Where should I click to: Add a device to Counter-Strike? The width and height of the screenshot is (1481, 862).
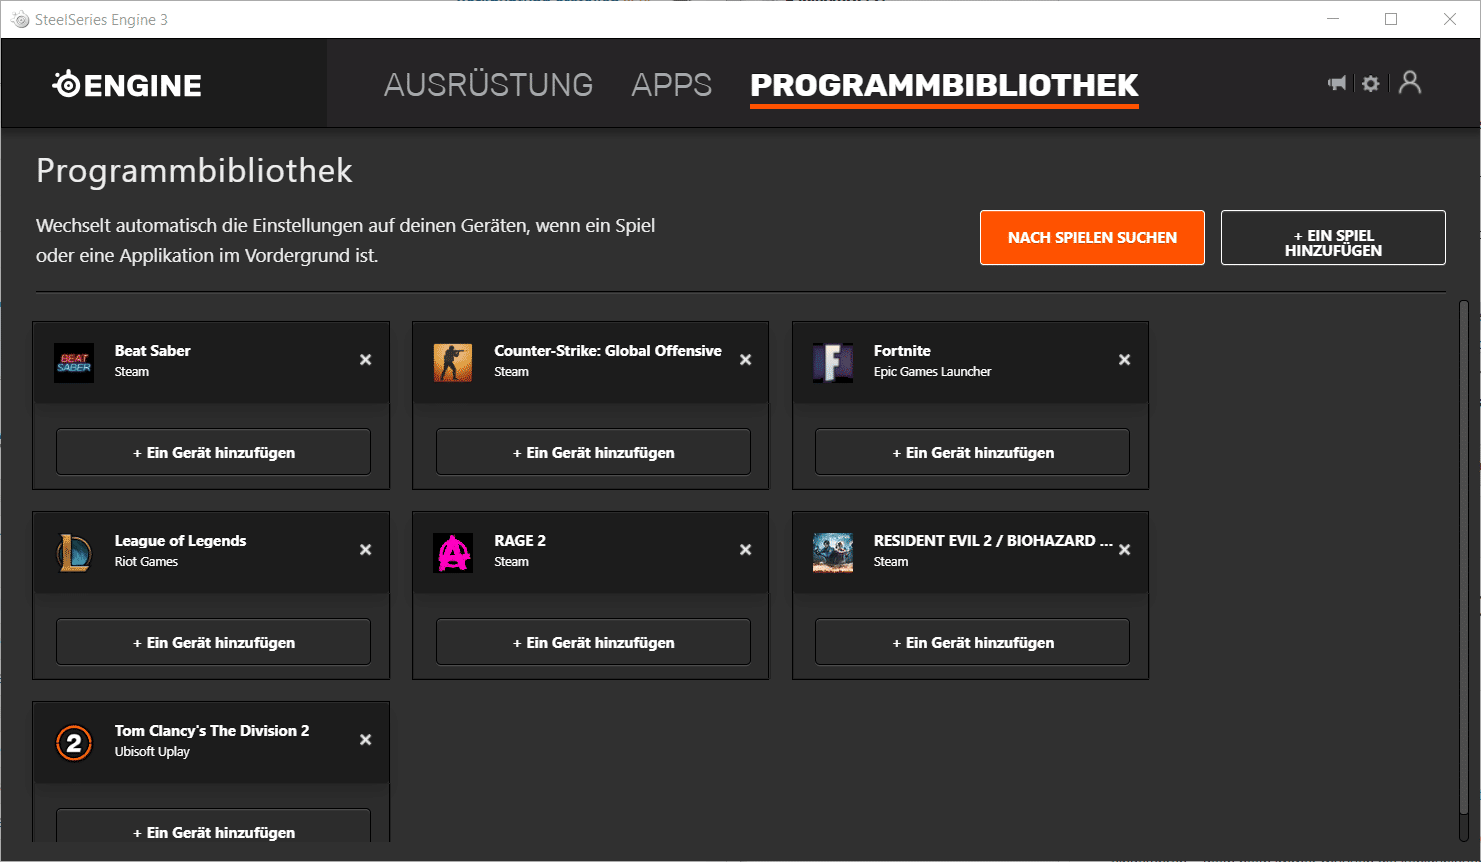[x=593, y=452]
